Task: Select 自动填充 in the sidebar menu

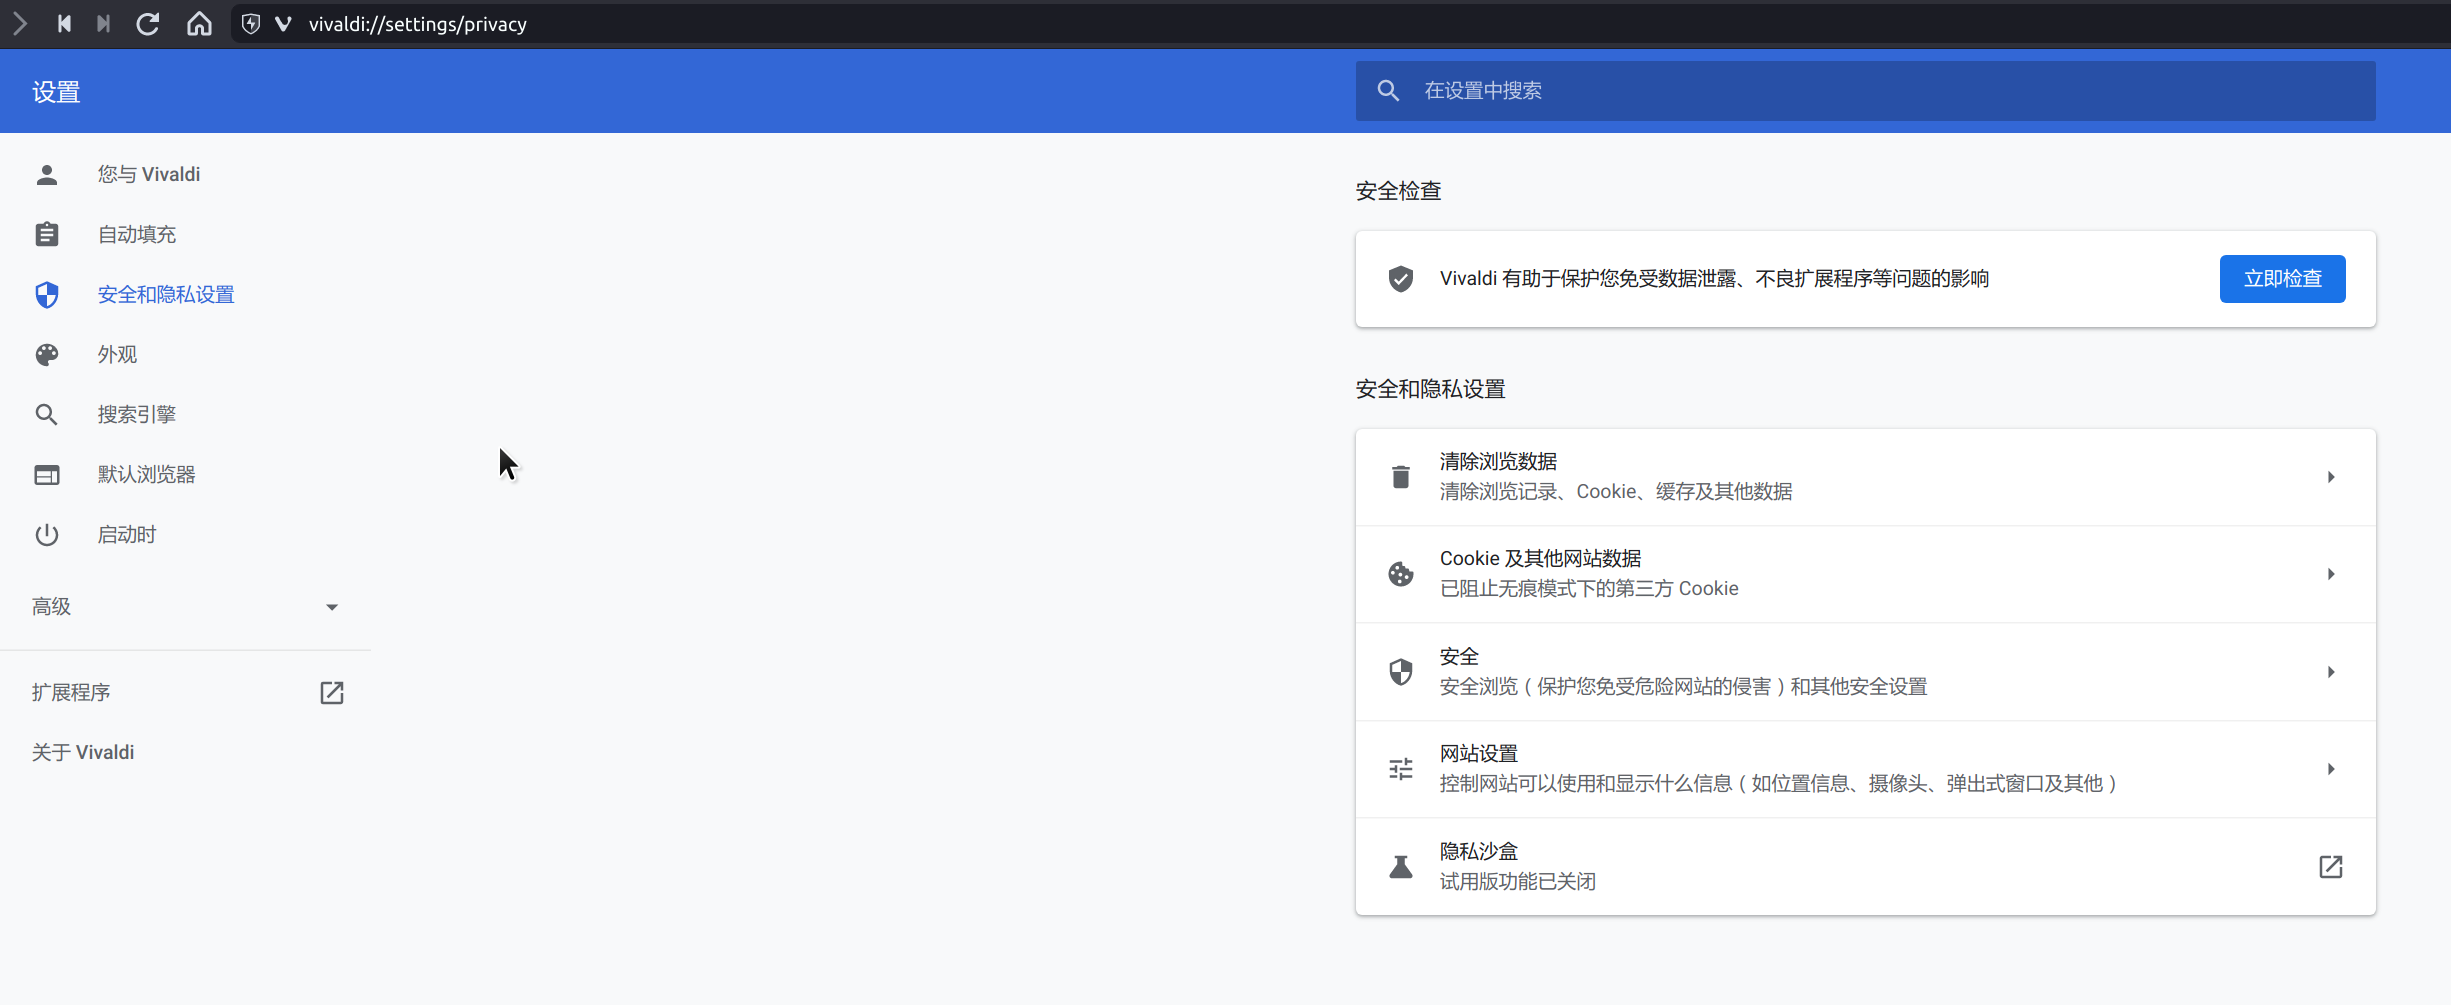Action: tap(136, 234)
